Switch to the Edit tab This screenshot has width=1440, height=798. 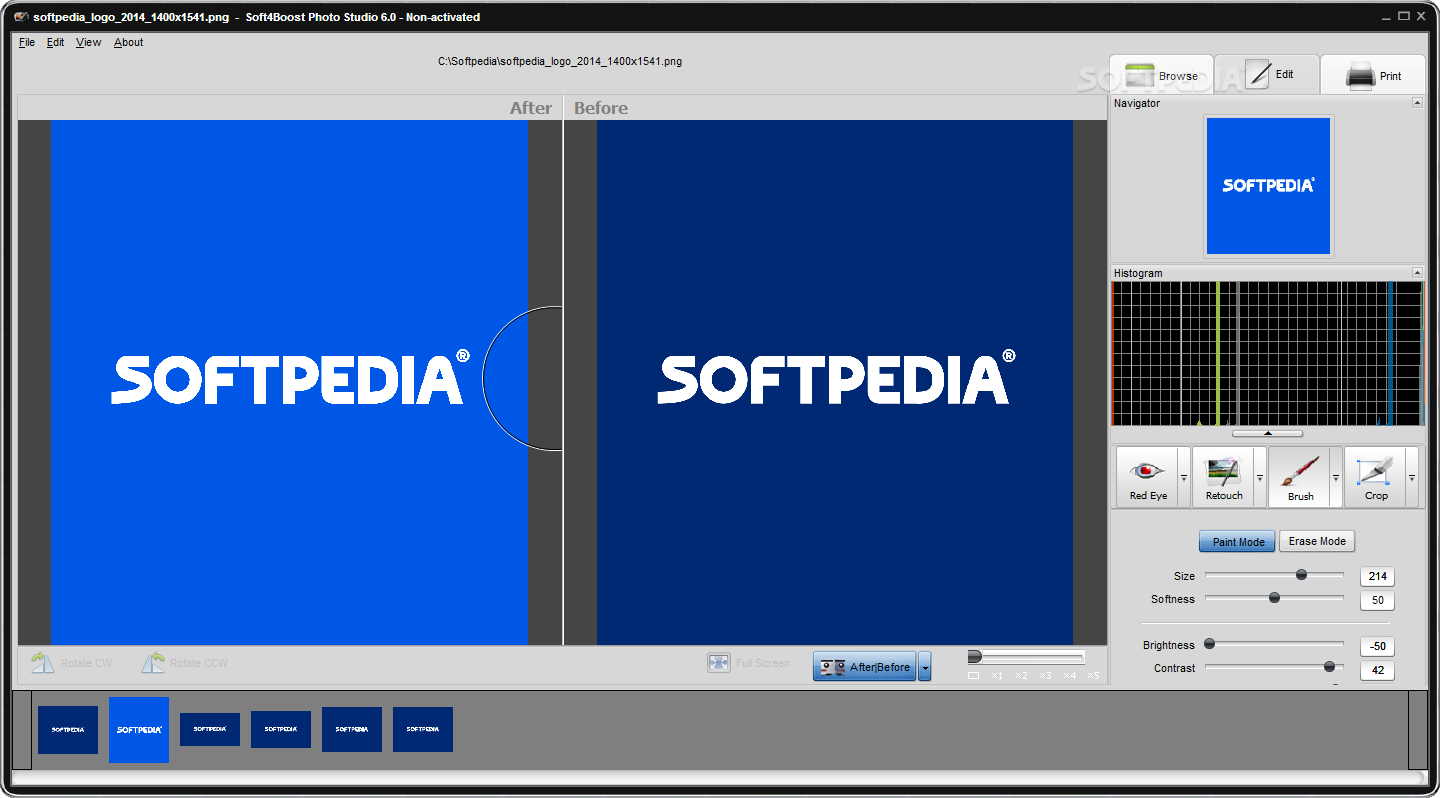point(1267,74)
